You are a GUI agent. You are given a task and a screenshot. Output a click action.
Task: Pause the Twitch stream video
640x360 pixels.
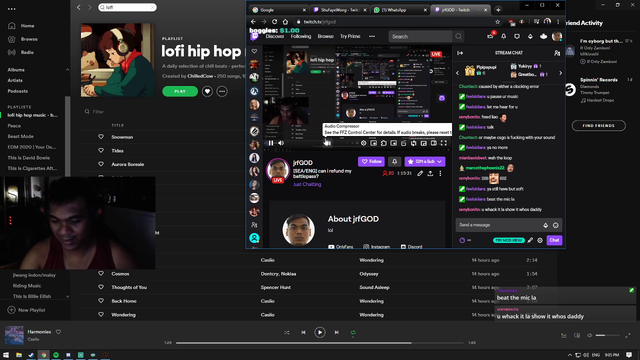(271, 143)
